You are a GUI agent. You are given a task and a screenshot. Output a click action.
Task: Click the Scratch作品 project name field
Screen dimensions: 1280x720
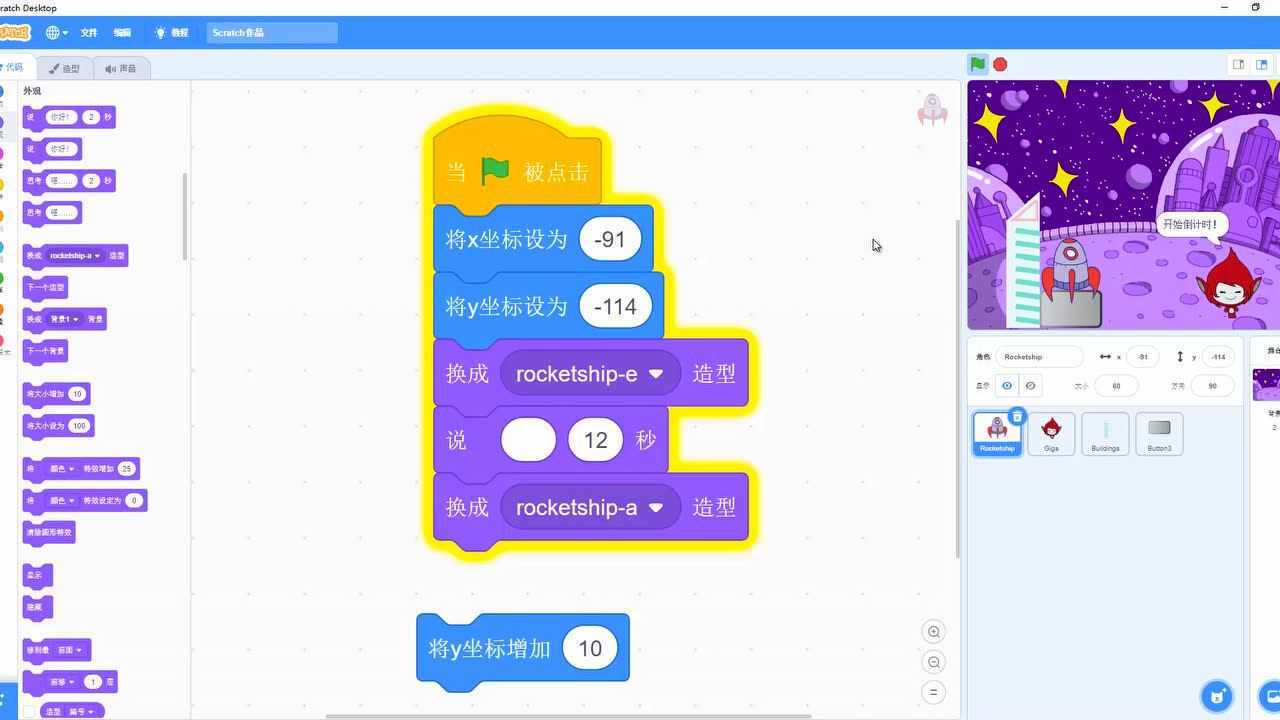coord(270,32)
